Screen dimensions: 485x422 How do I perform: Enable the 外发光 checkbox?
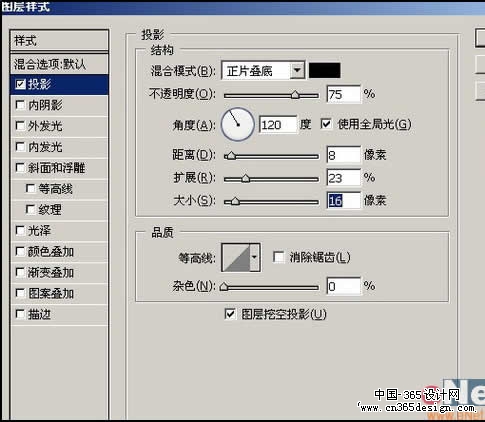[x=20, y=126]
